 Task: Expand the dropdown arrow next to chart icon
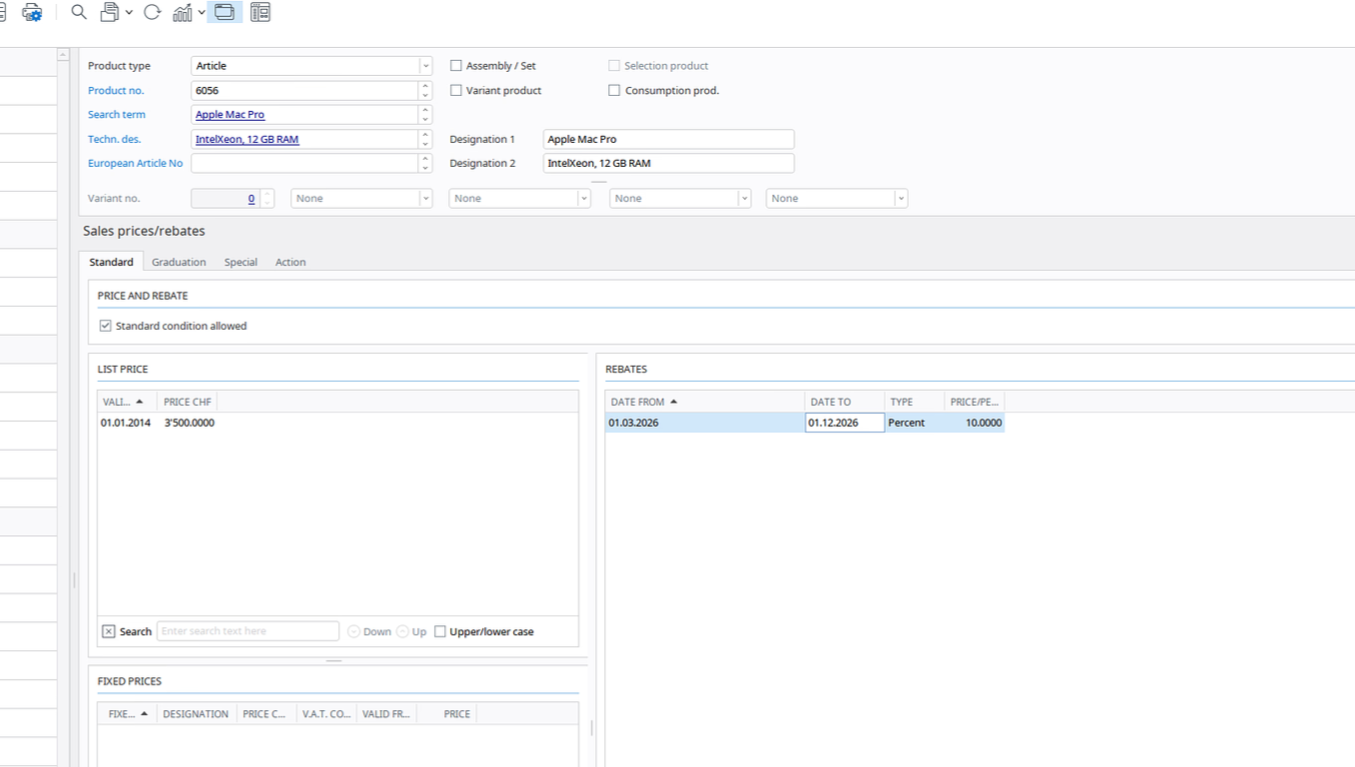point(201,13)
